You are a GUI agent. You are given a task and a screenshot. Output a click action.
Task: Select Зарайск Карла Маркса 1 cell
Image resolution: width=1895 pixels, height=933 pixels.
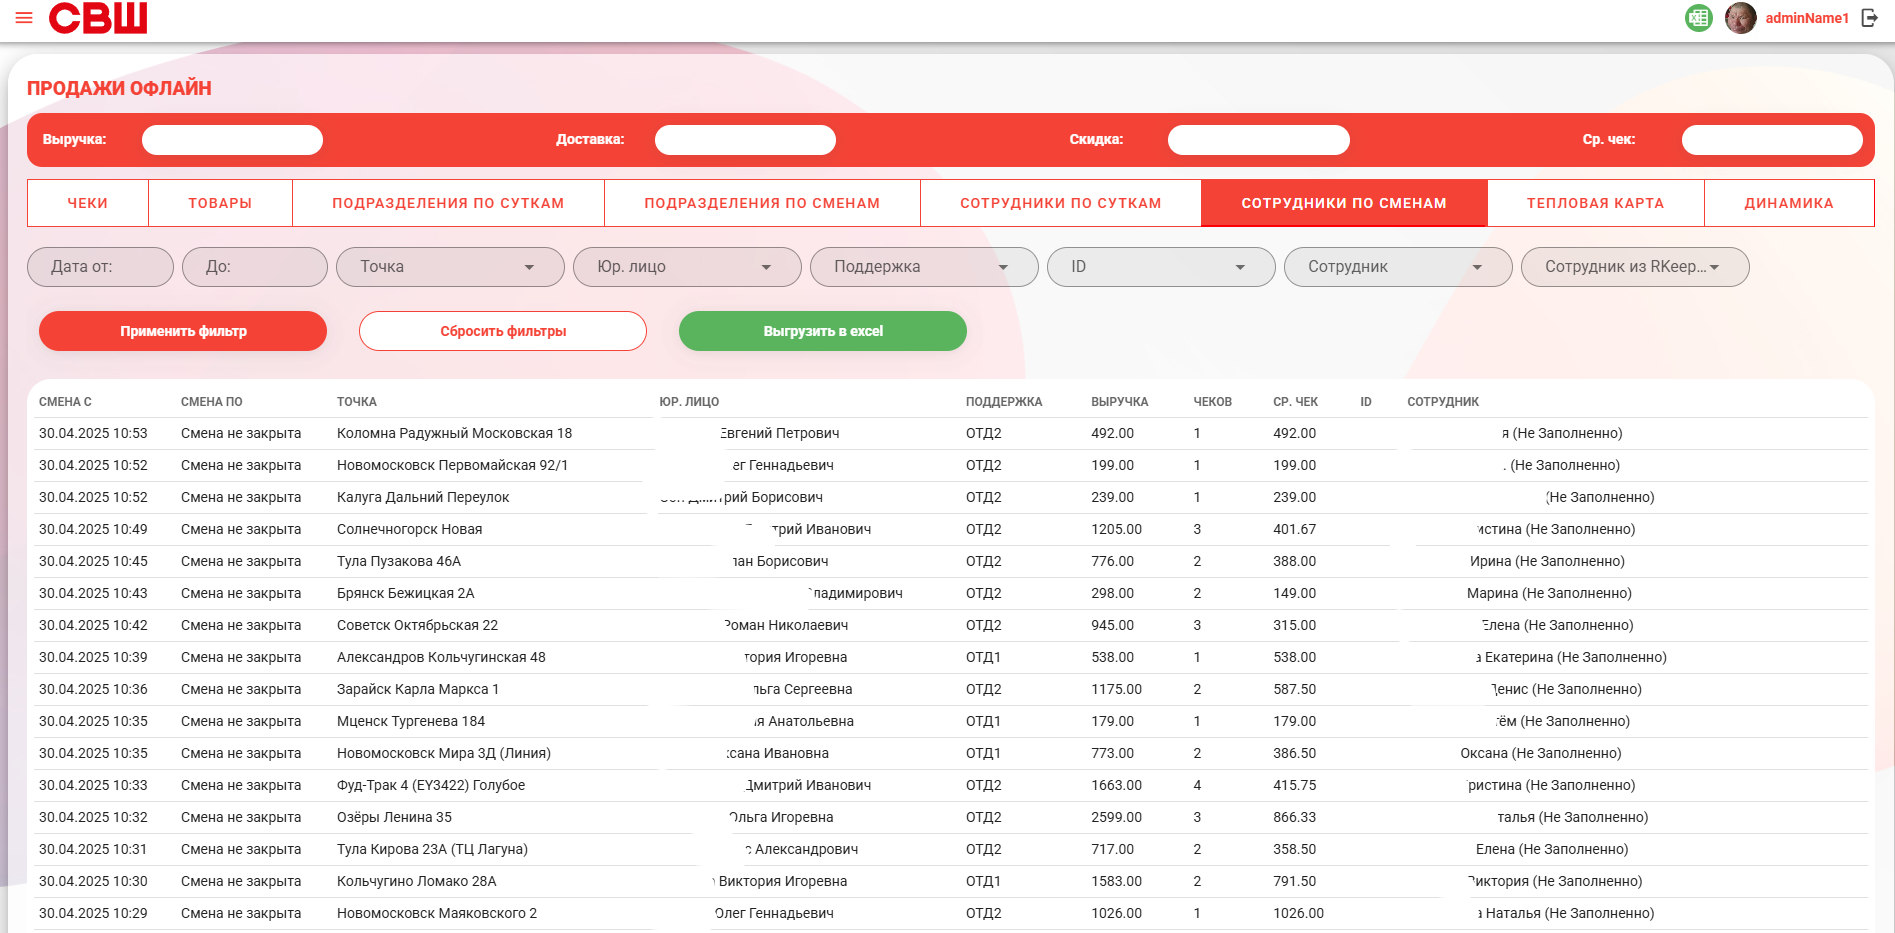click(418, 689)
